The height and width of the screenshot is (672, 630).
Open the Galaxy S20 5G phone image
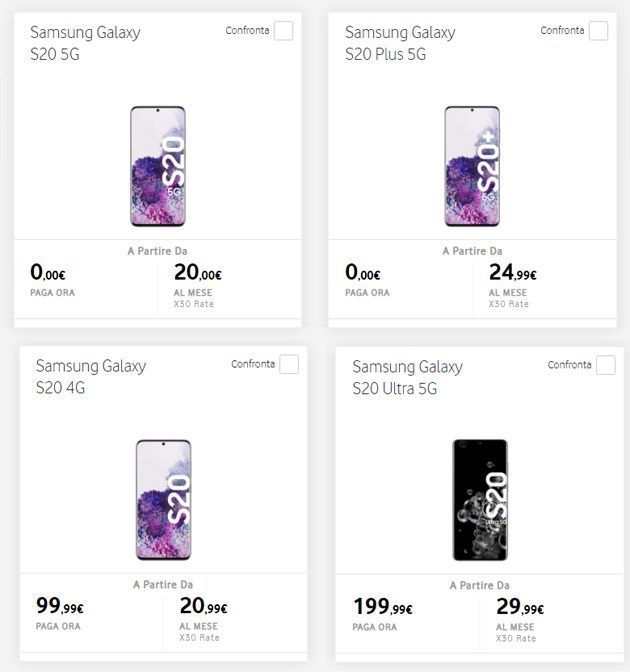[158, 166]
